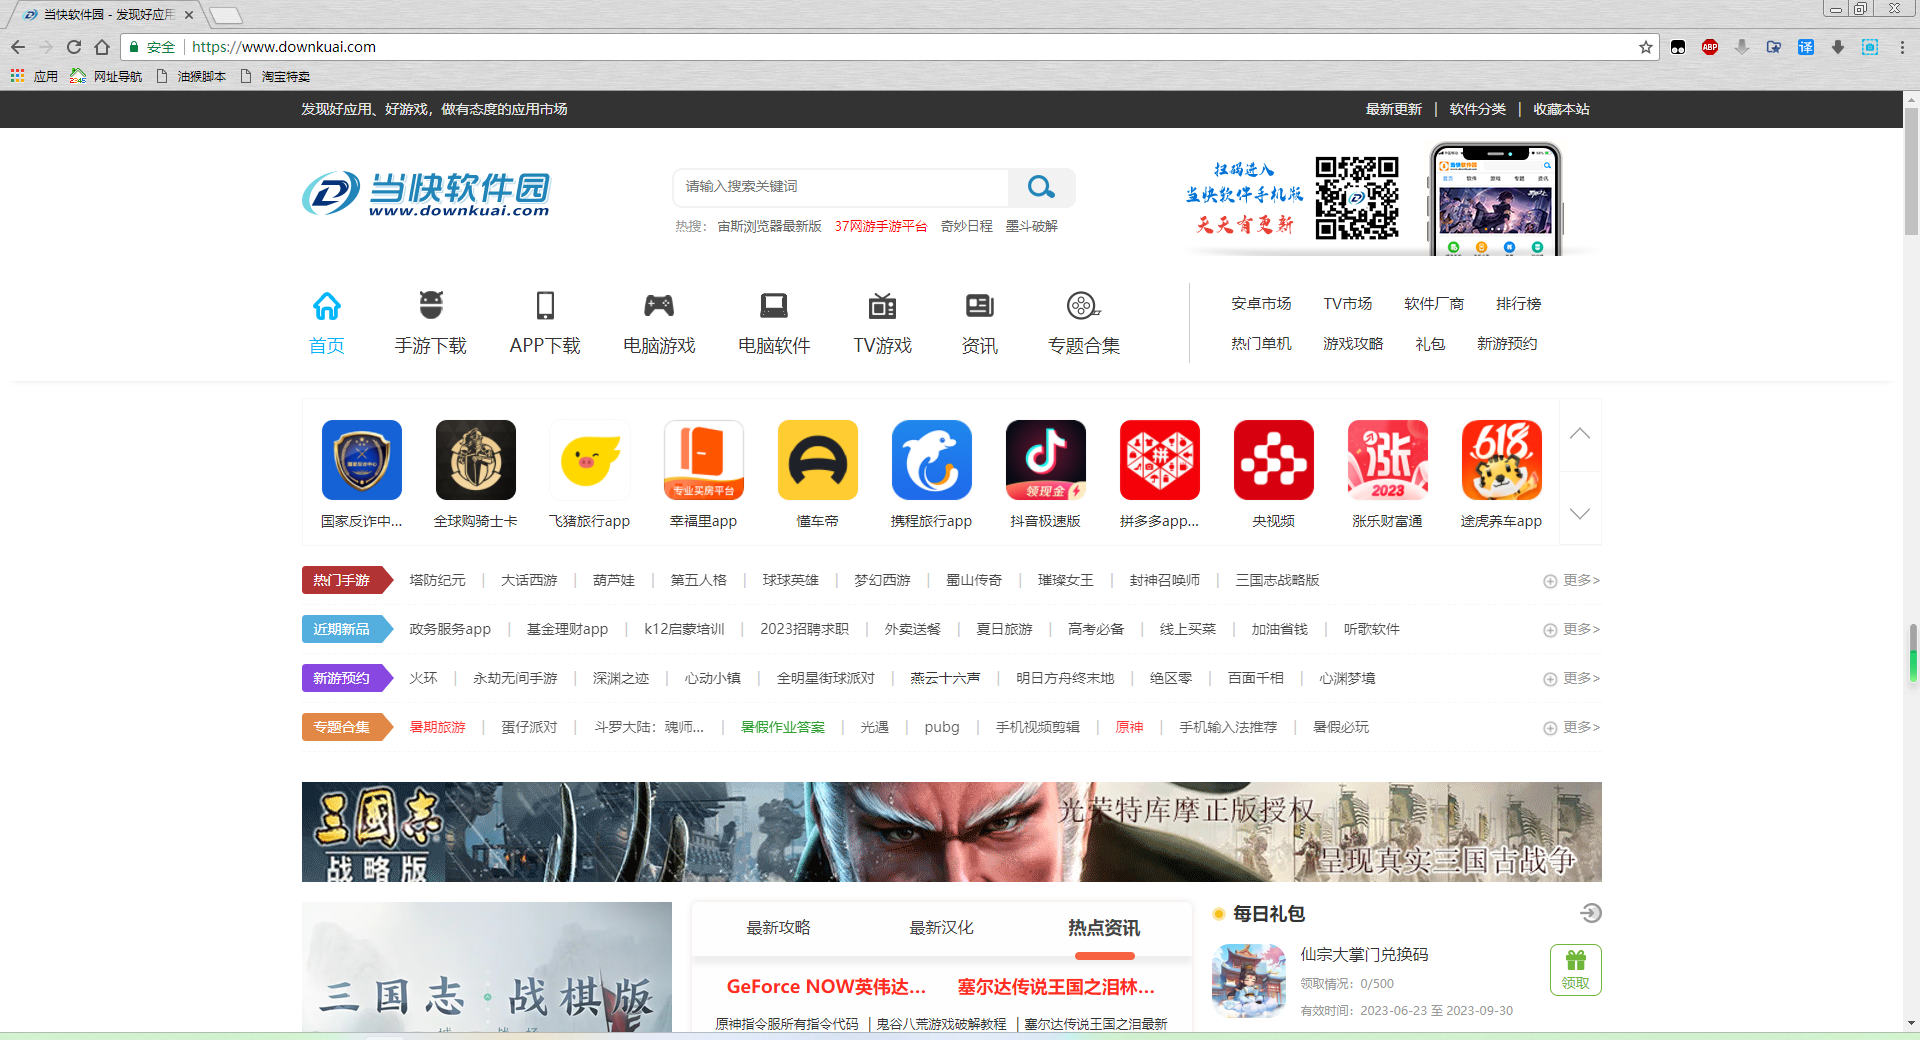Screen dimensions: 1920x1040
Task: Open the 软件分类 link in top bar
Action: coord(1477,109)
